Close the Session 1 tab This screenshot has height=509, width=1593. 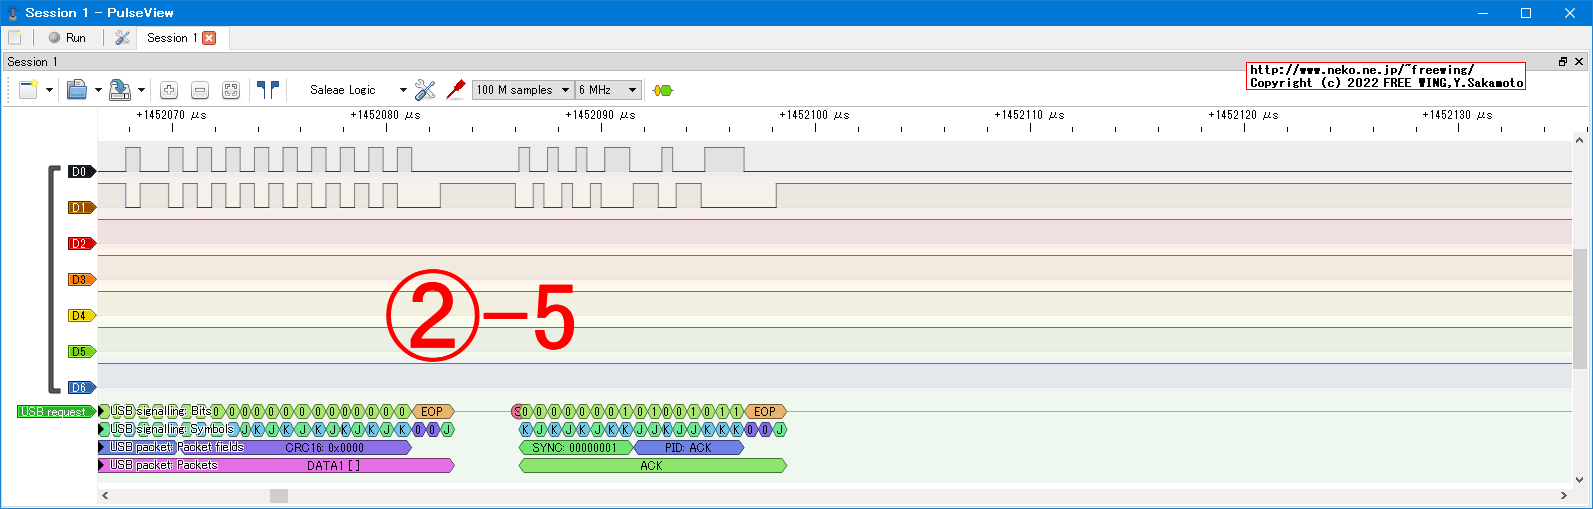209,38
